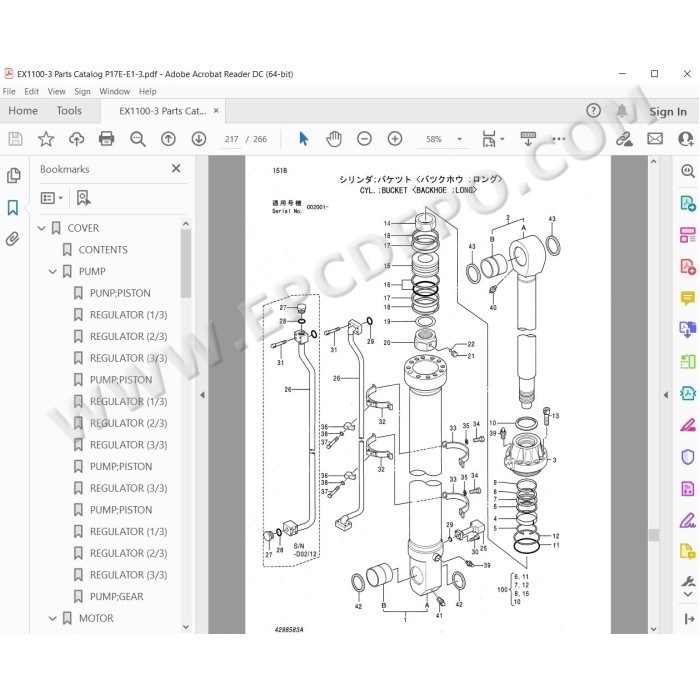Image resolution: width=700 pixels, height=700 pixels.
Task: Zoom in with the plus icon
Action: pyautogui.click(x=395, y=139)
